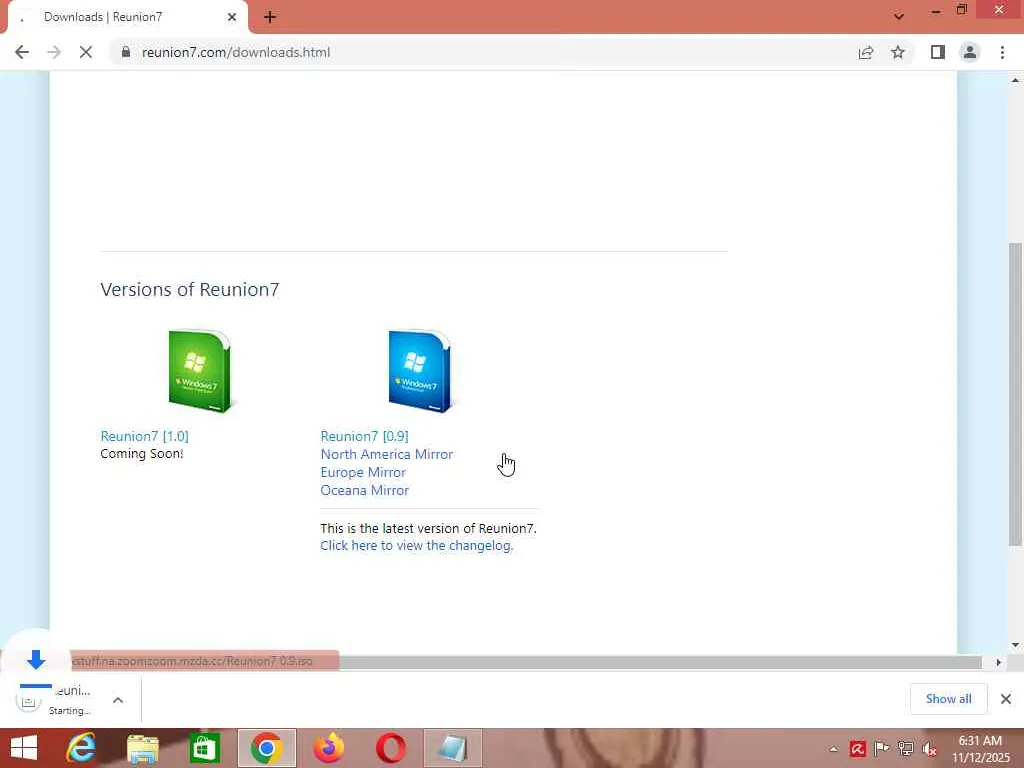Open the Action Center flag icon
This screenshot has height=768, width=1024.
pos(881,748)
